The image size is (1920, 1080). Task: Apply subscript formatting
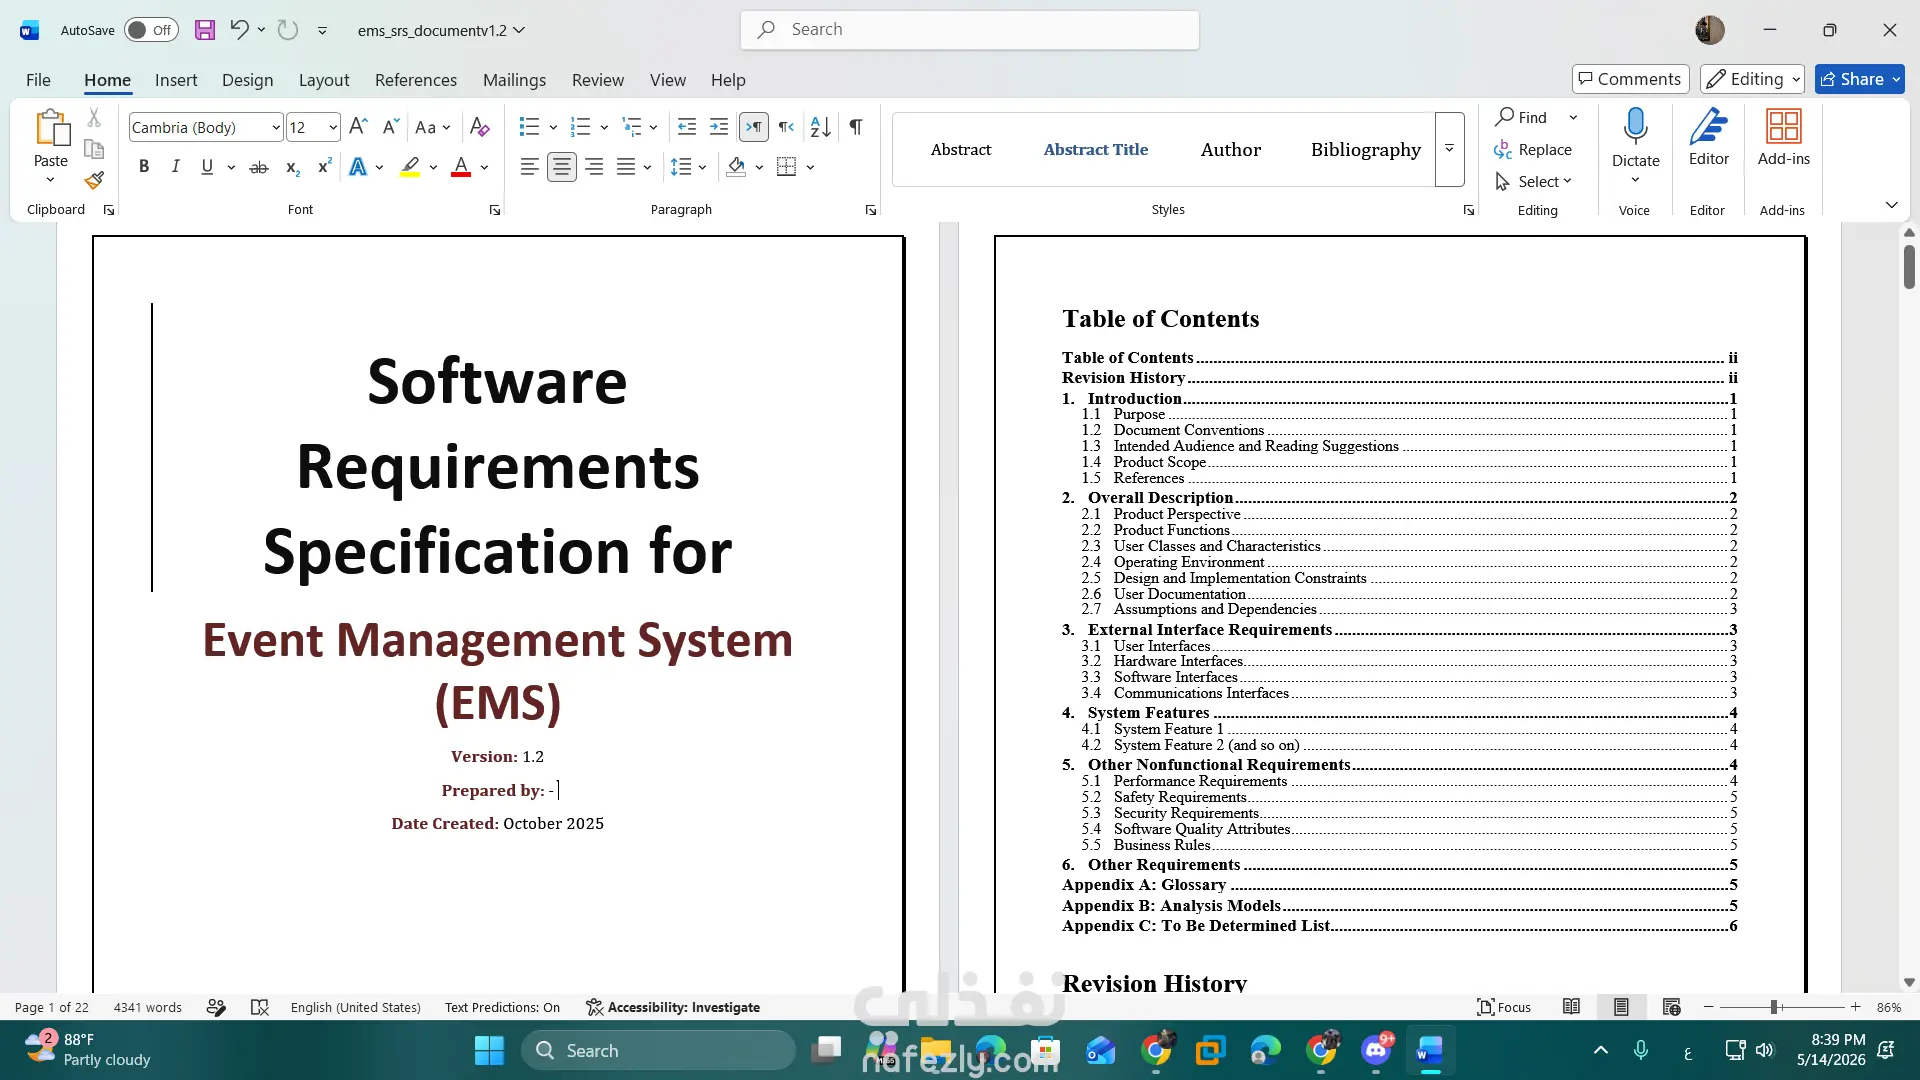(x=292, y=167)
